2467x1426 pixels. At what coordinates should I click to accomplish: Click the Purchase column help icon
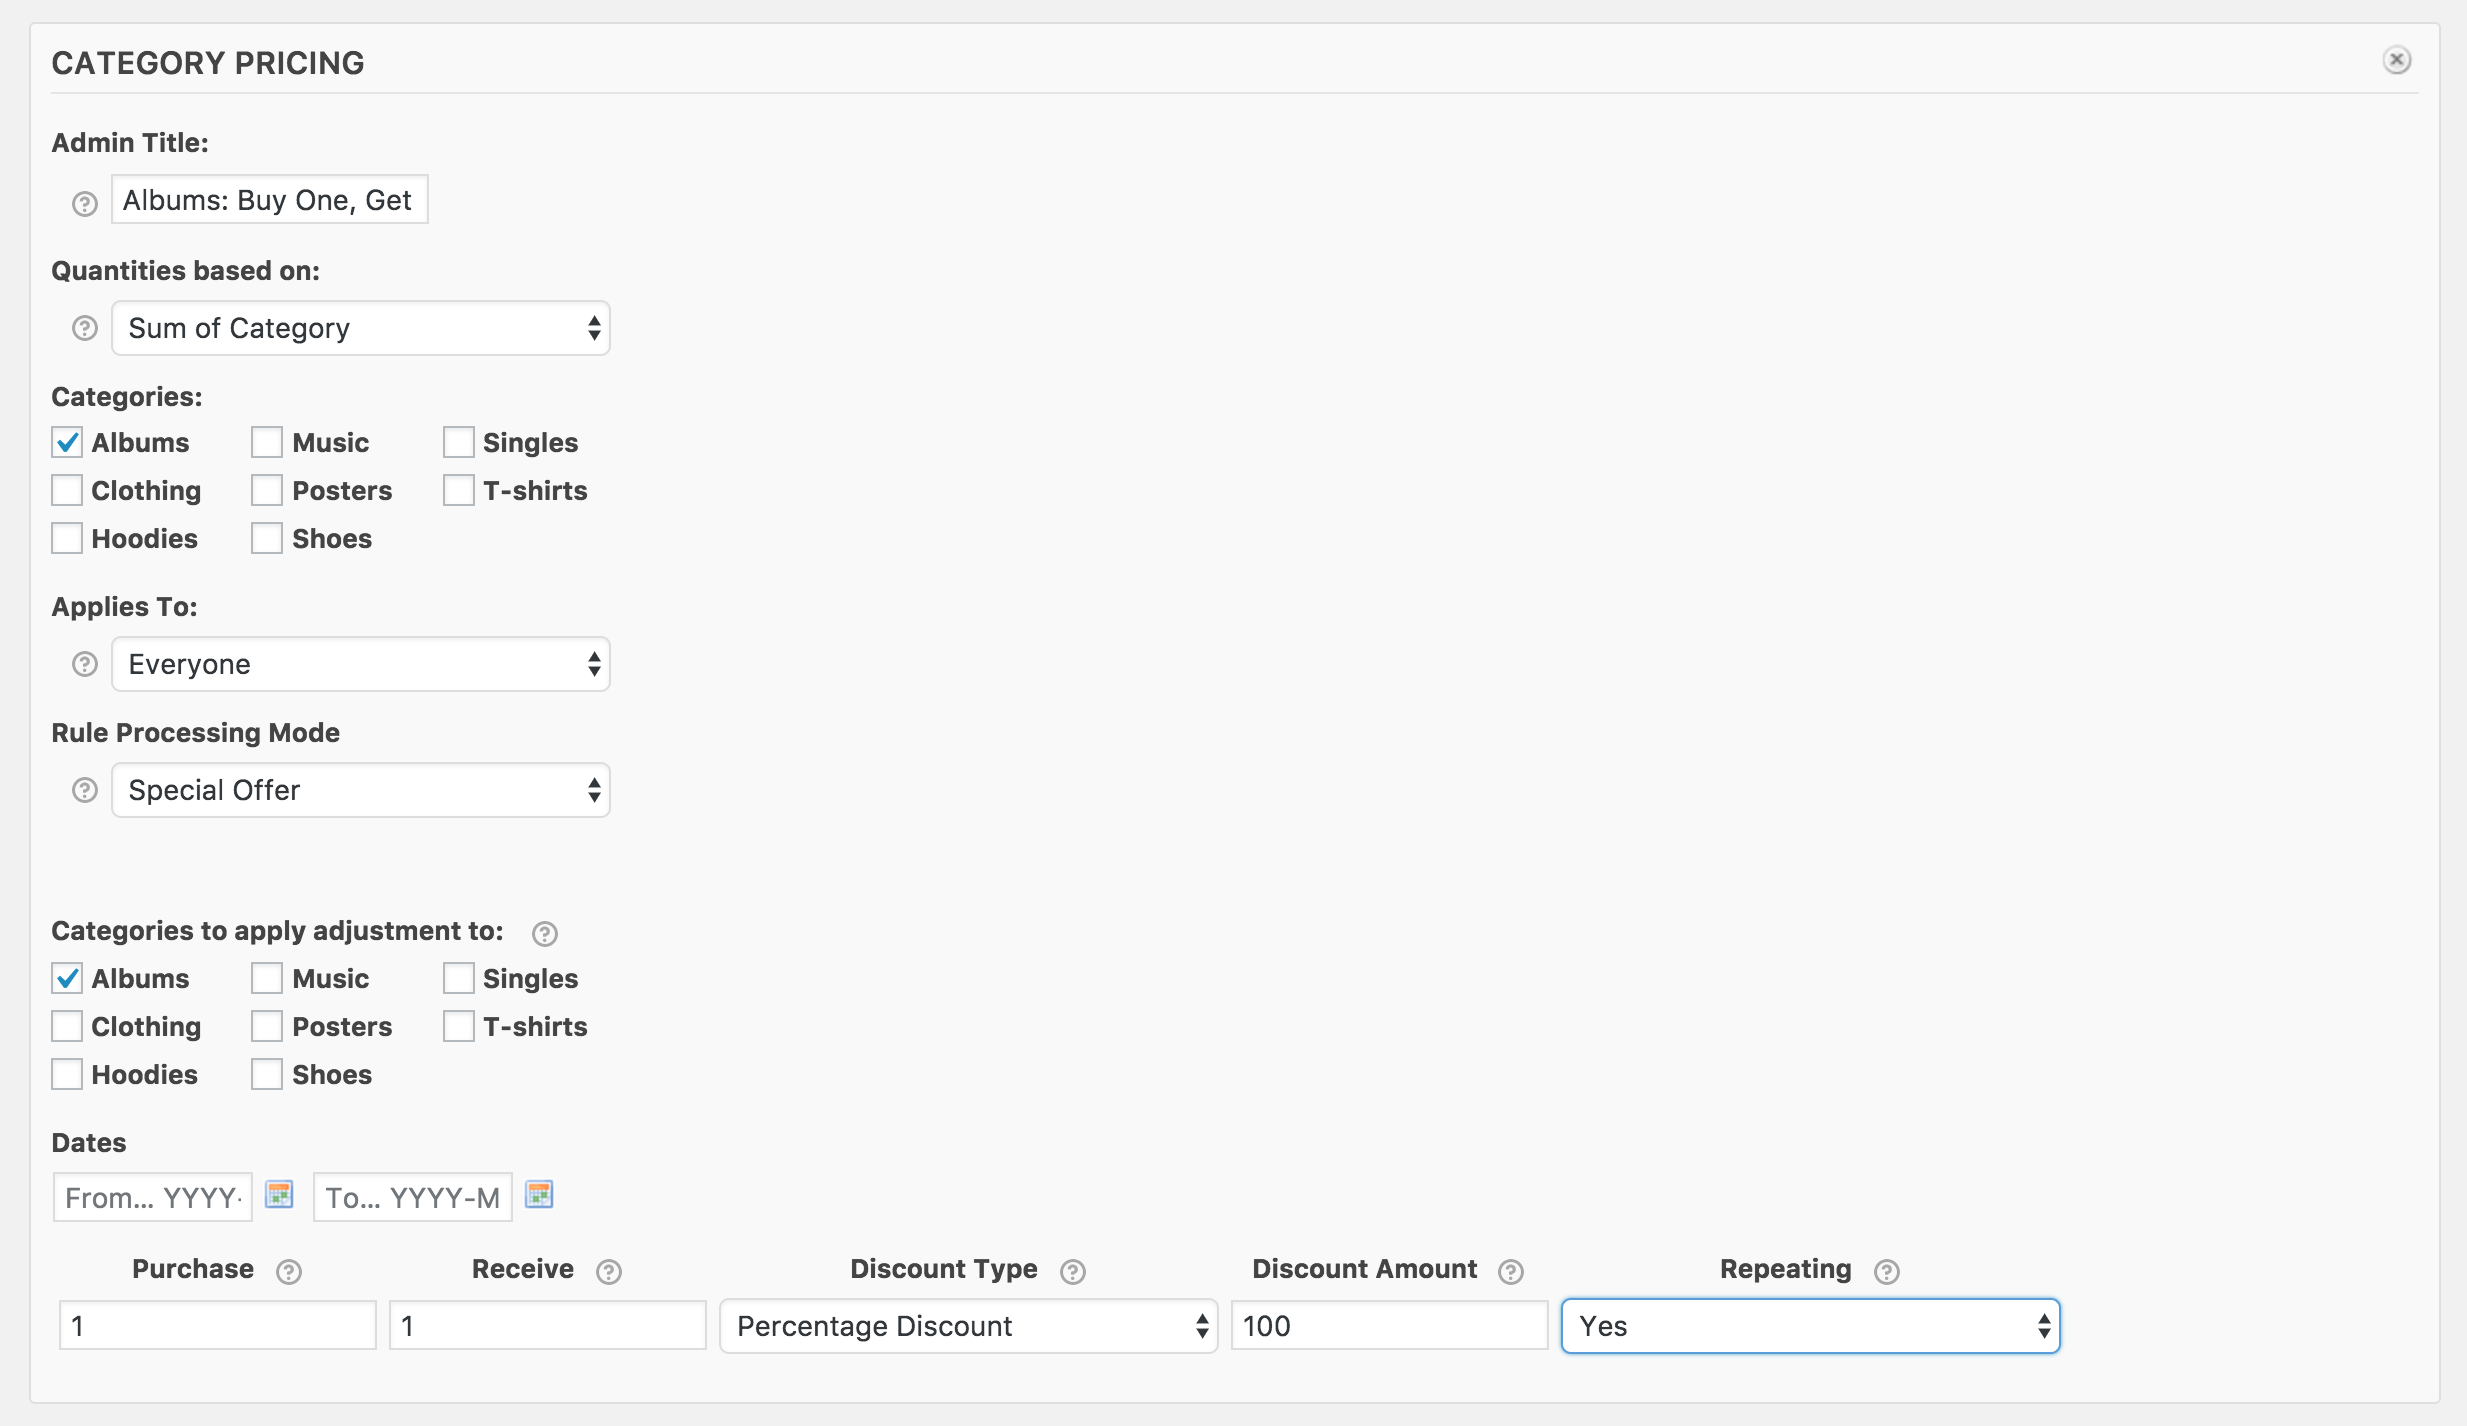click(289, 1272)
